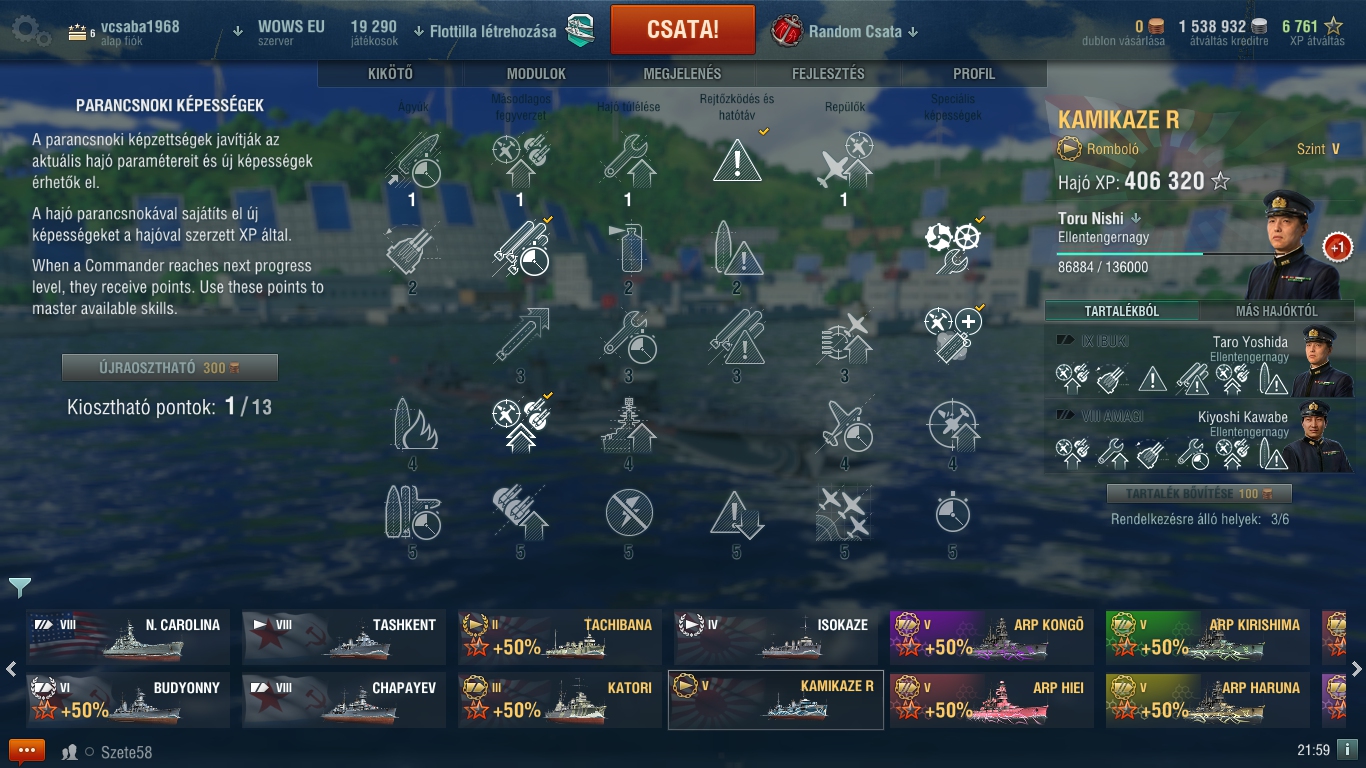Start battle with the CSATA! button

click(x=683, y=30)
